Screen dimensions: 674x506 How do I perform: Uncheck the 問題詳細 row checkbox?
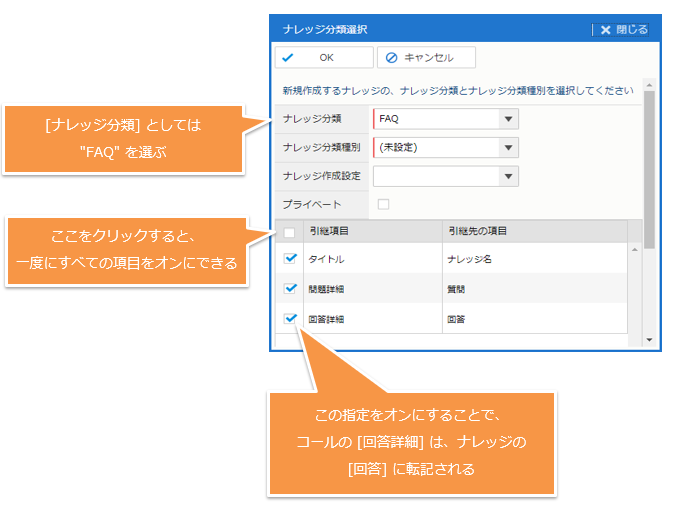tap(290, 289)
